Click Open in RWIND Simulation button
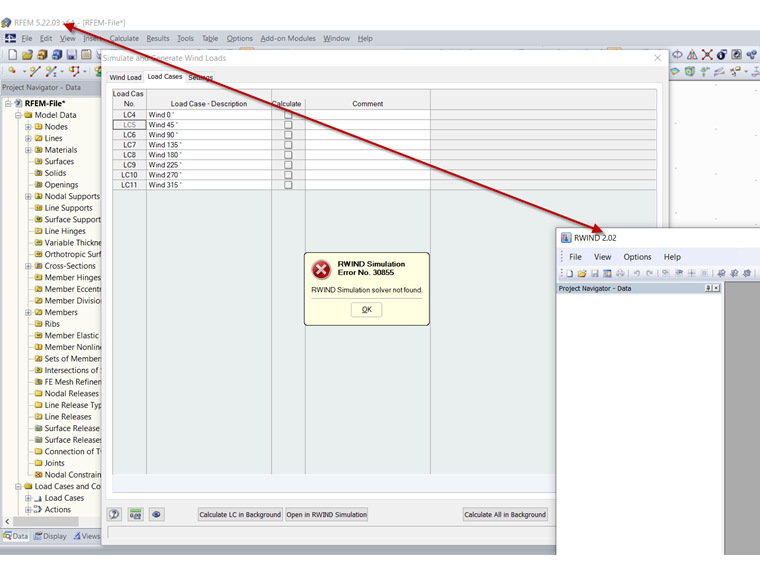Image resolution: width=760 pixels, height=570 pixels. 326,514
